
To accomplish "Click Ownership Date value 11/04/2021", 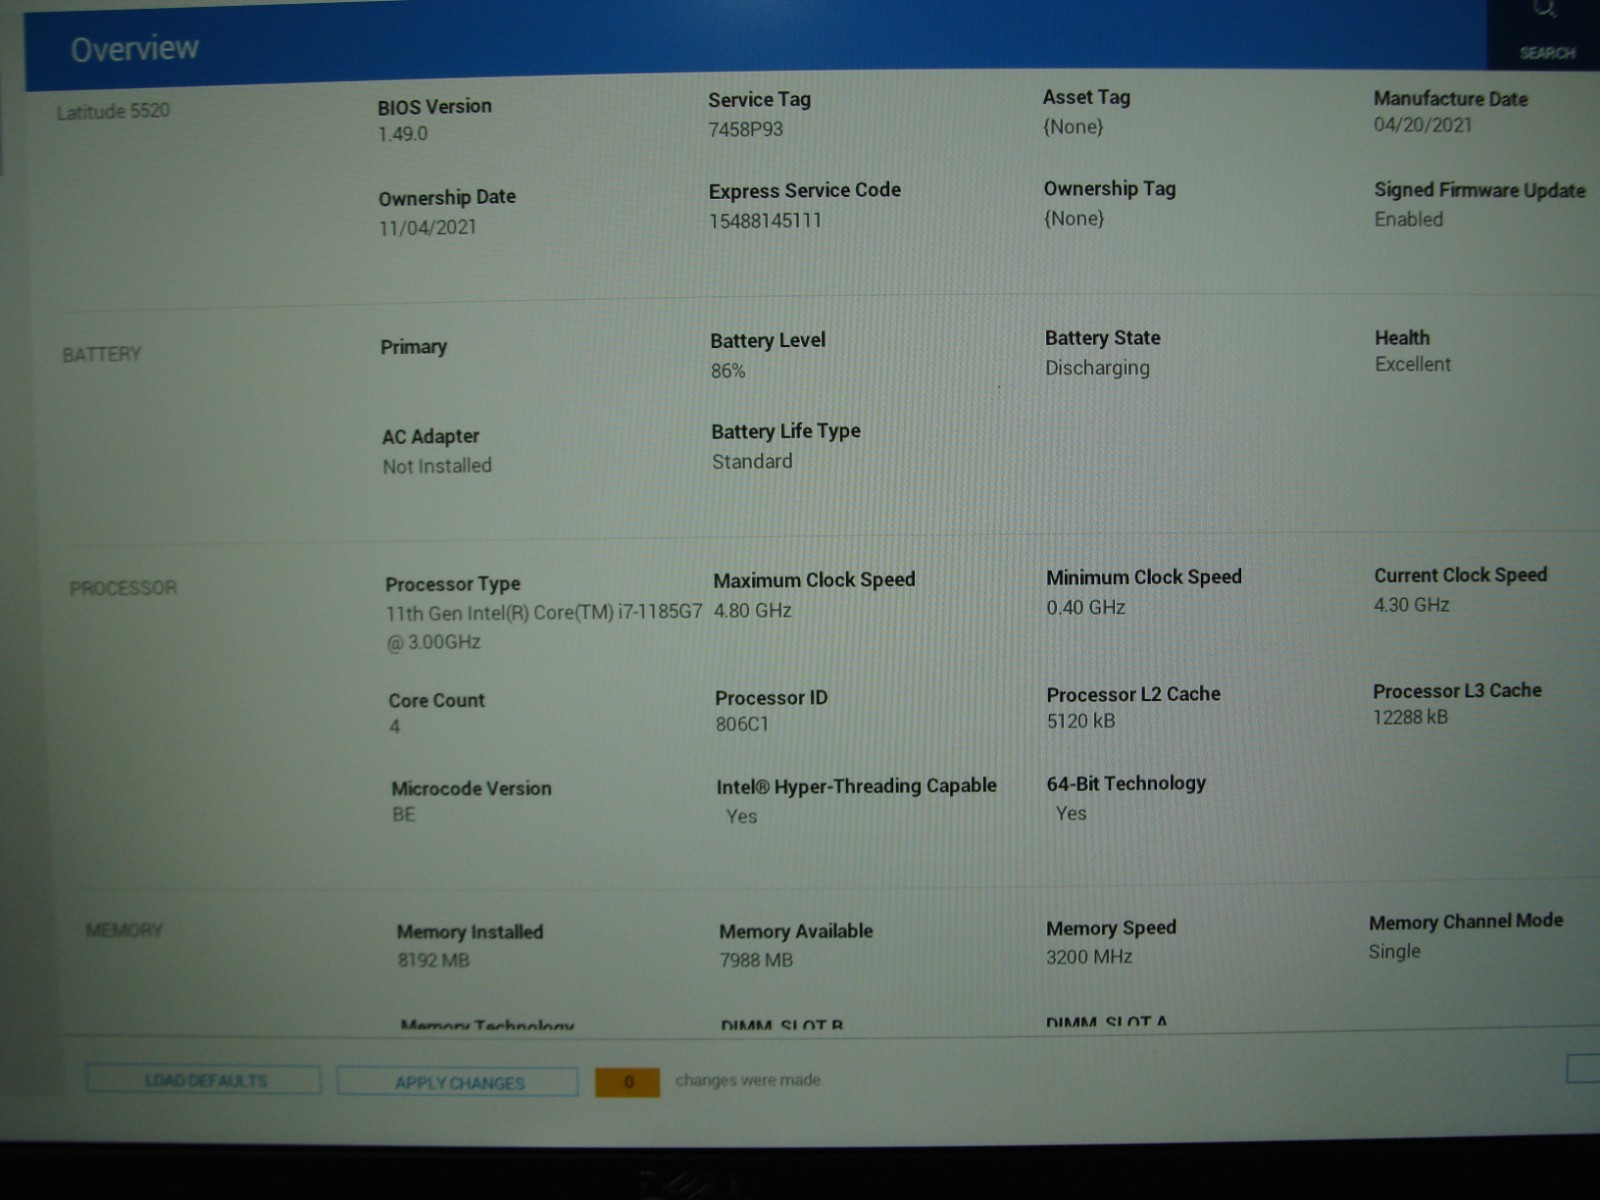I will tap(427, 227).
